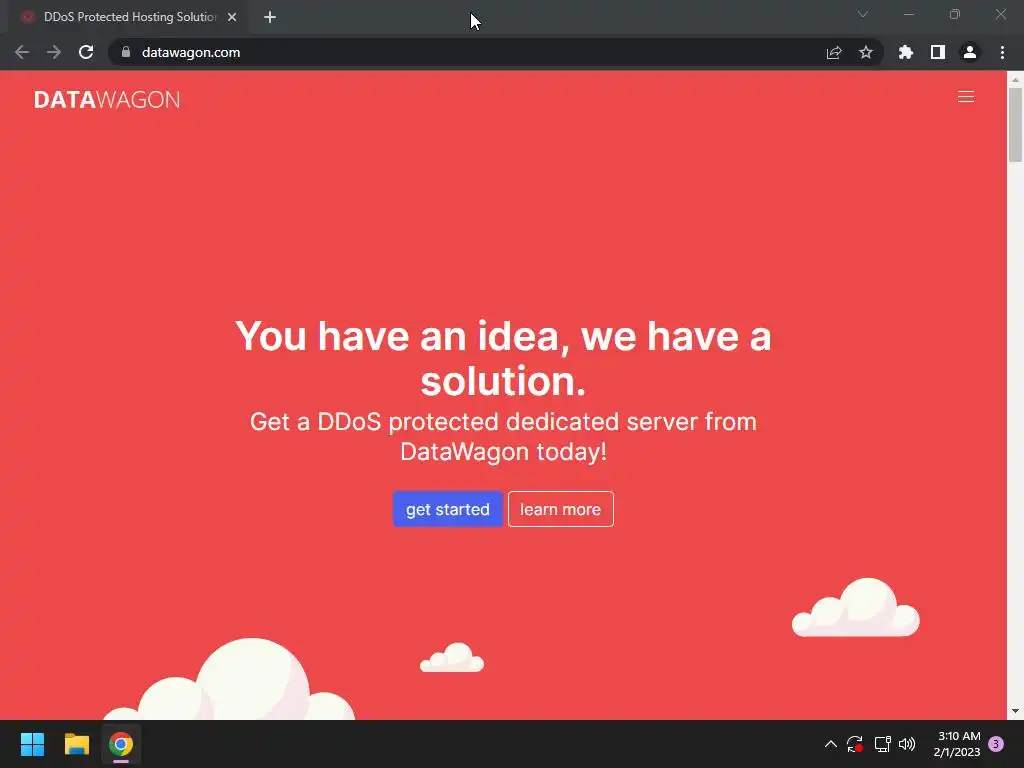The height and width of the screenshot is (768, 1024).
Task: Click the sync status tray icon
Action: [x=855, y=744]
